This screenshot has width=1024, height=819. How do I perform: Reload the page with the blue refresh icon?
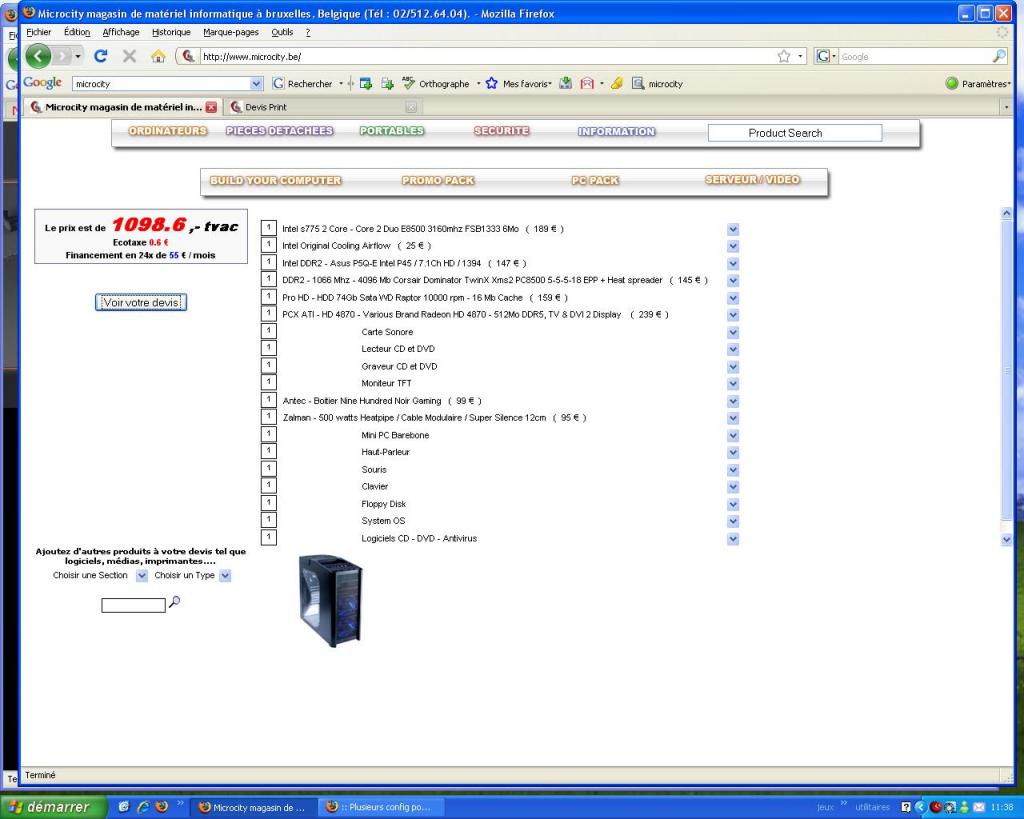100,56
